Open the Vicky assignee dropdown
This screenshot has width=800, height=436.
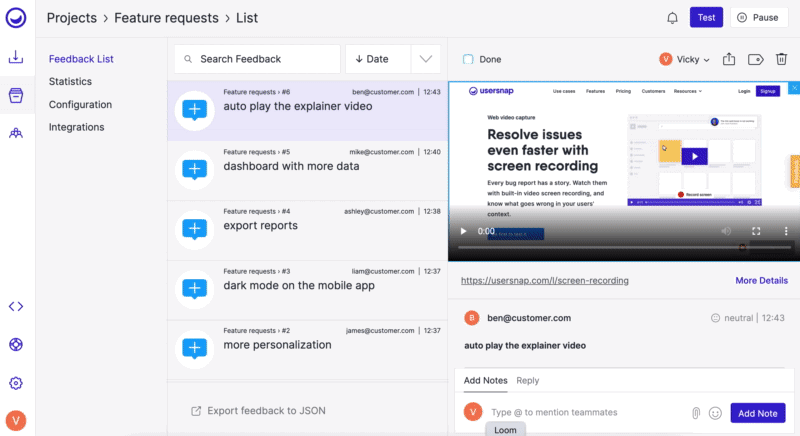684,59
